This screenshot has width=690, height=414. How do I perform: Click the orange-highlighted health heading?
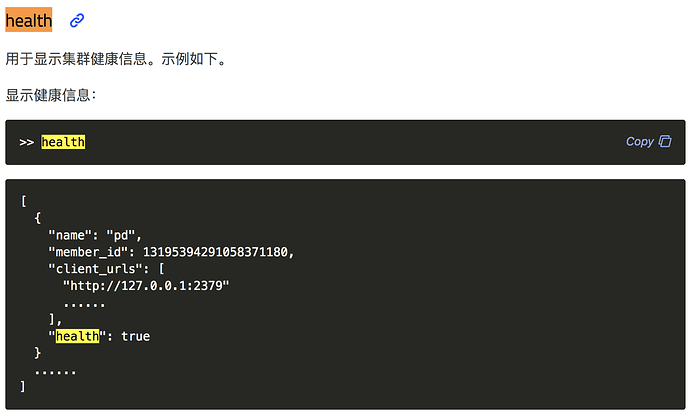29,20
